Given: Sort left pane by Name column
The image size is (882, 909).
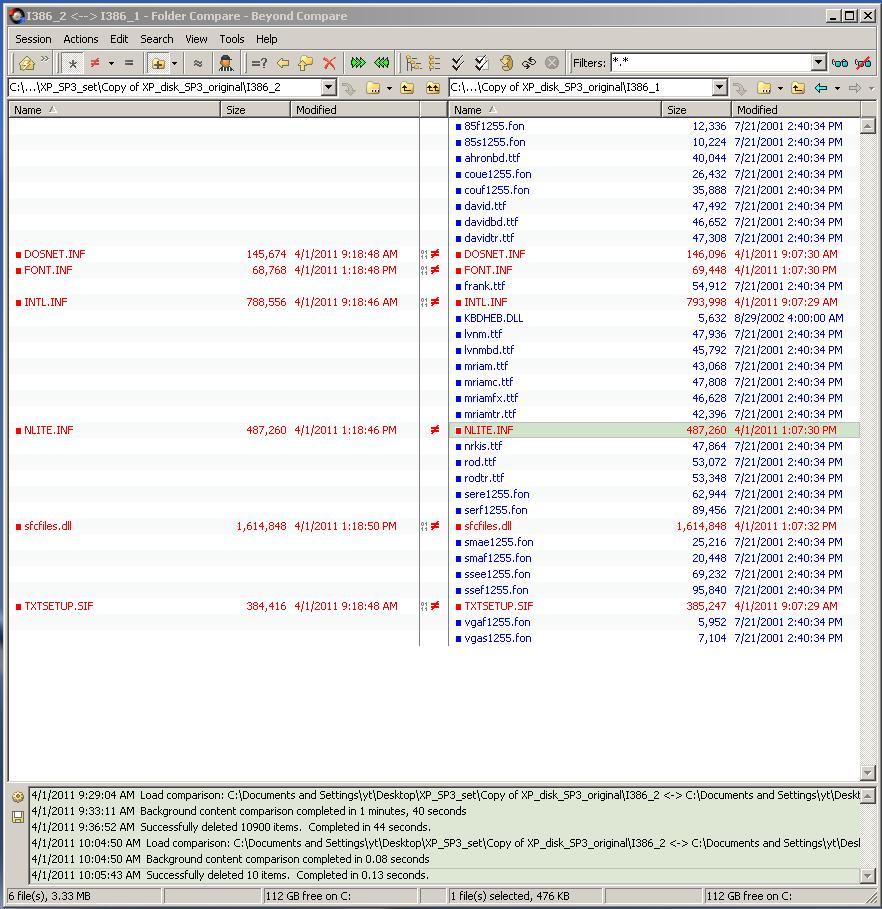Looking at the screenshot, I should tap(114, 110).
